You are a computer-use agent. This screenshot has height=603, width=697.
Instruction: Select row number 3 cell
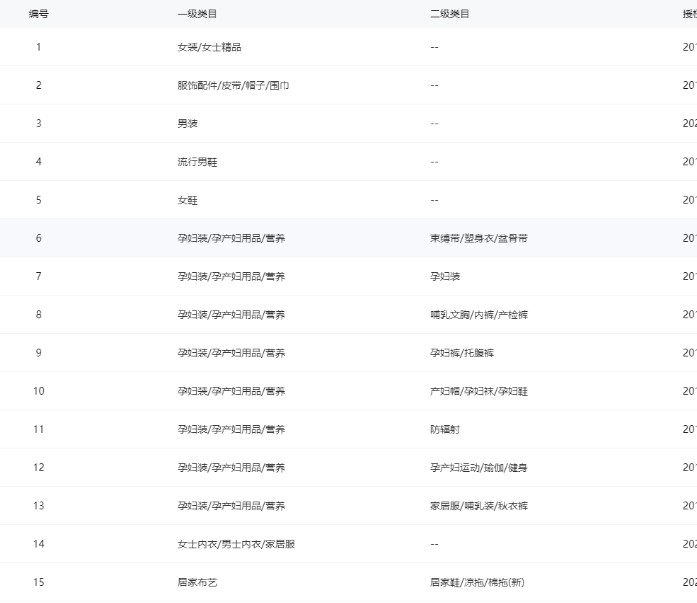39,124
